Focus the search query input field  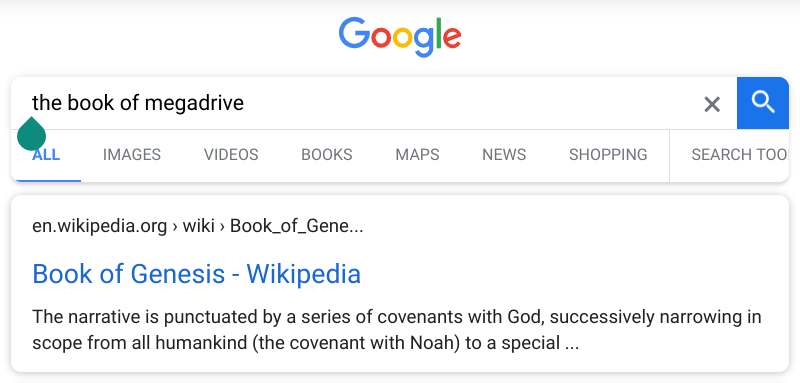click(x=357, y=103)
